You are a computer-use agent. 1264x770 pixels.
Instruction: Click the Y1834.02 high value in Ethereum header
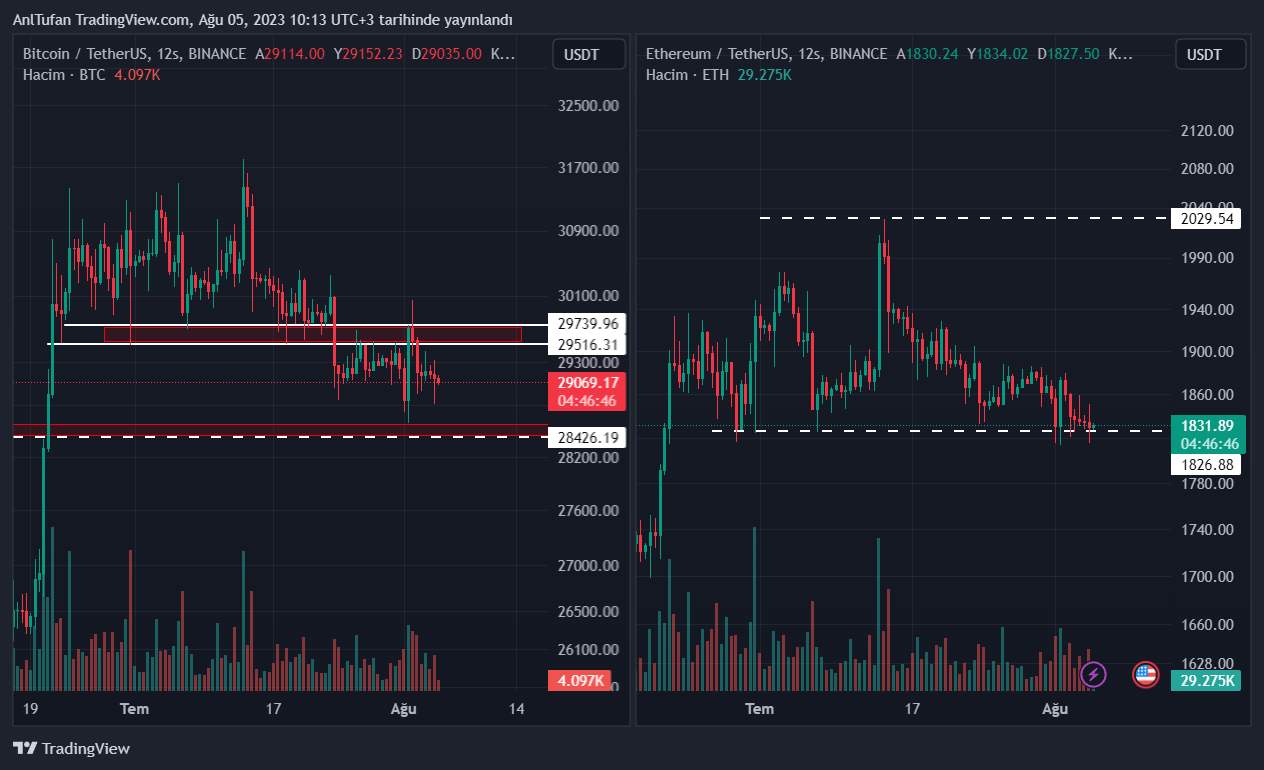[x=997, y=54]
